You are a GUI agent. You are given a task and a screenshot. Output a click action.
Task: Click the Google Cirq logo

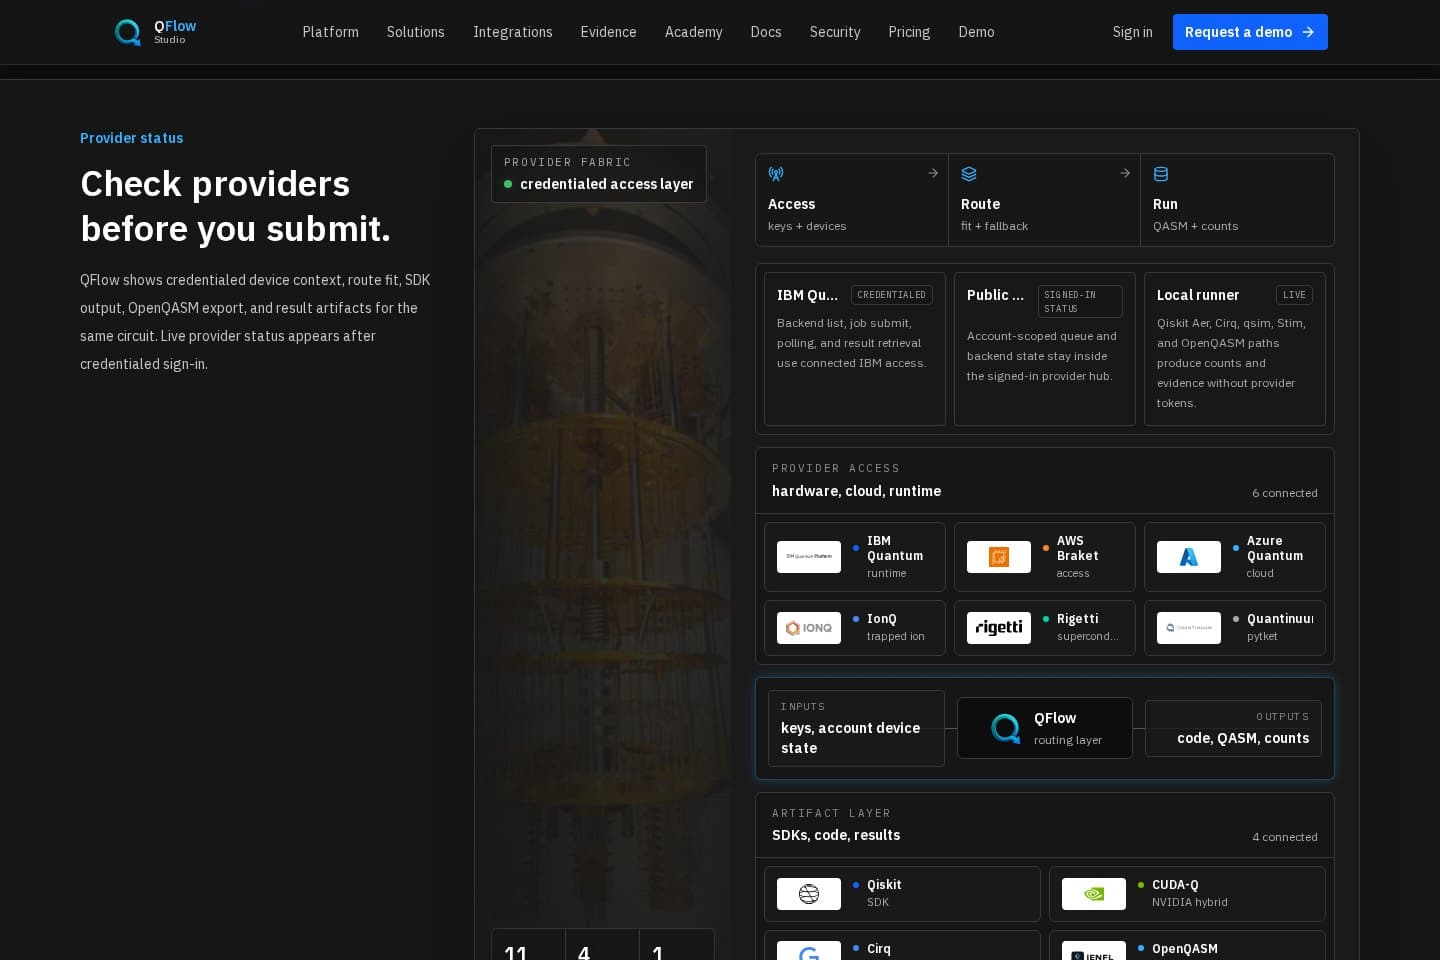point(809,951)
